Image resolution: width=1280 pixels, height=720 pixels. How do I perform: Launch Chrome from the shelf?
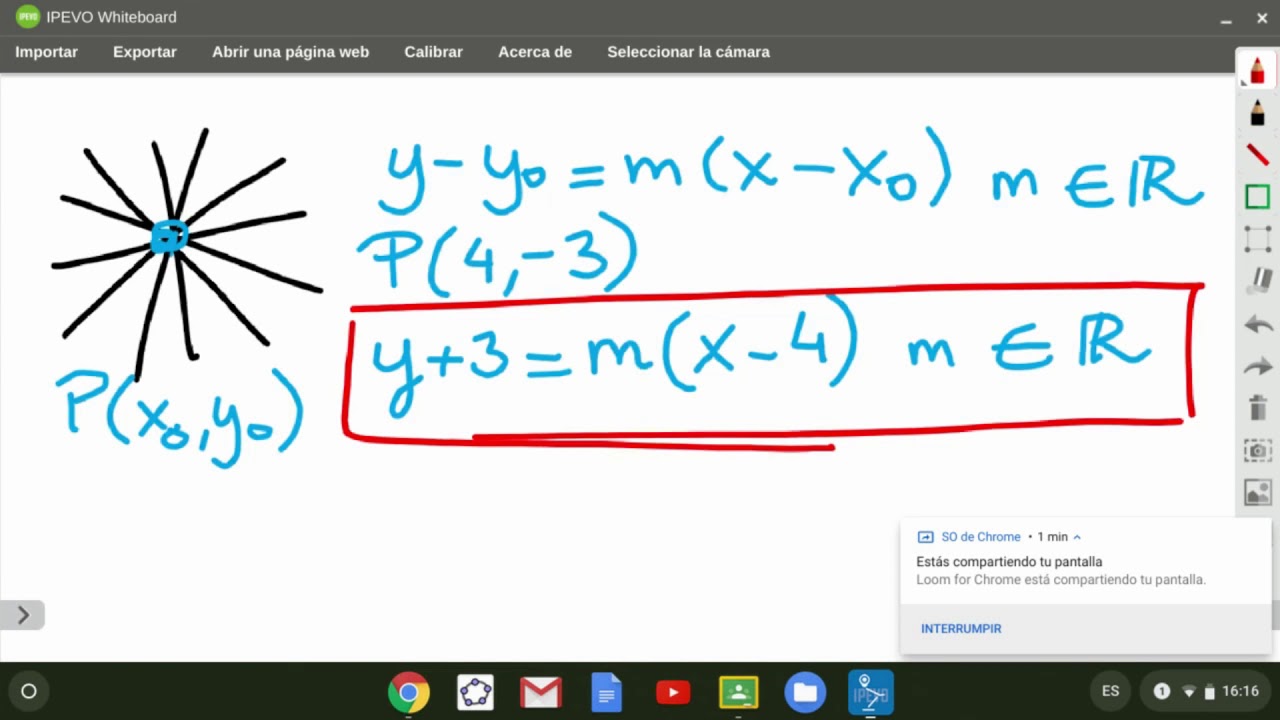409,693
